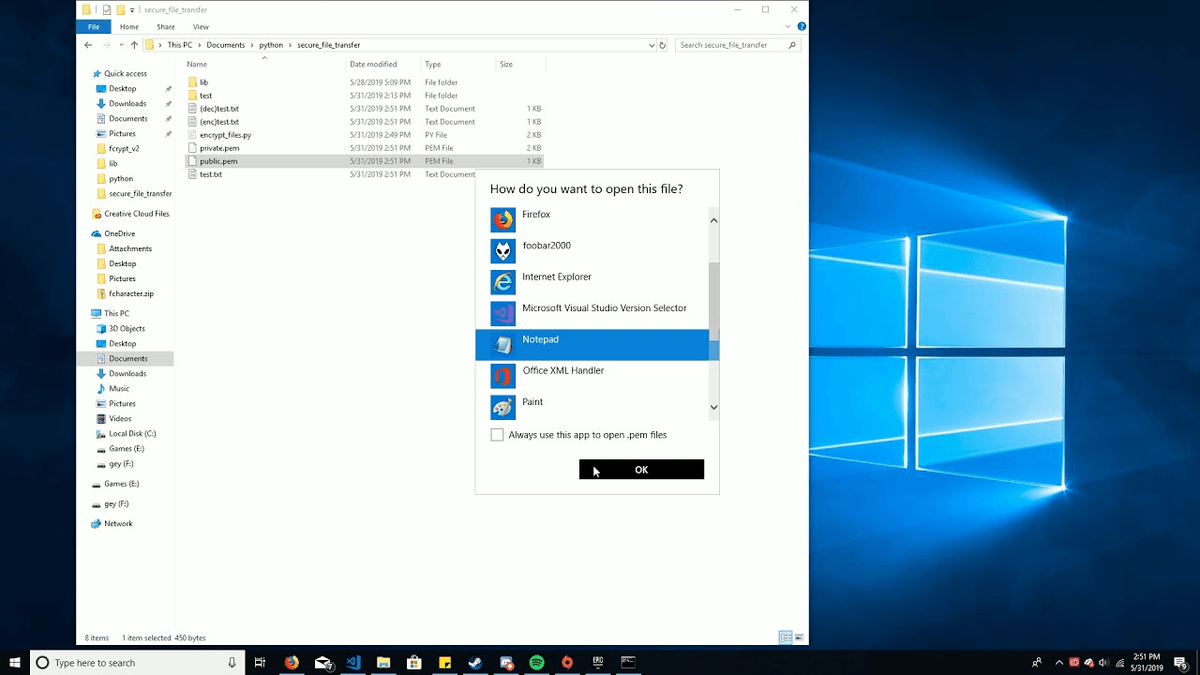The width and height of the screenshot is (1200, 675).
Task: Expand the address bar history dropdown
Action: [x=651, y=45]
